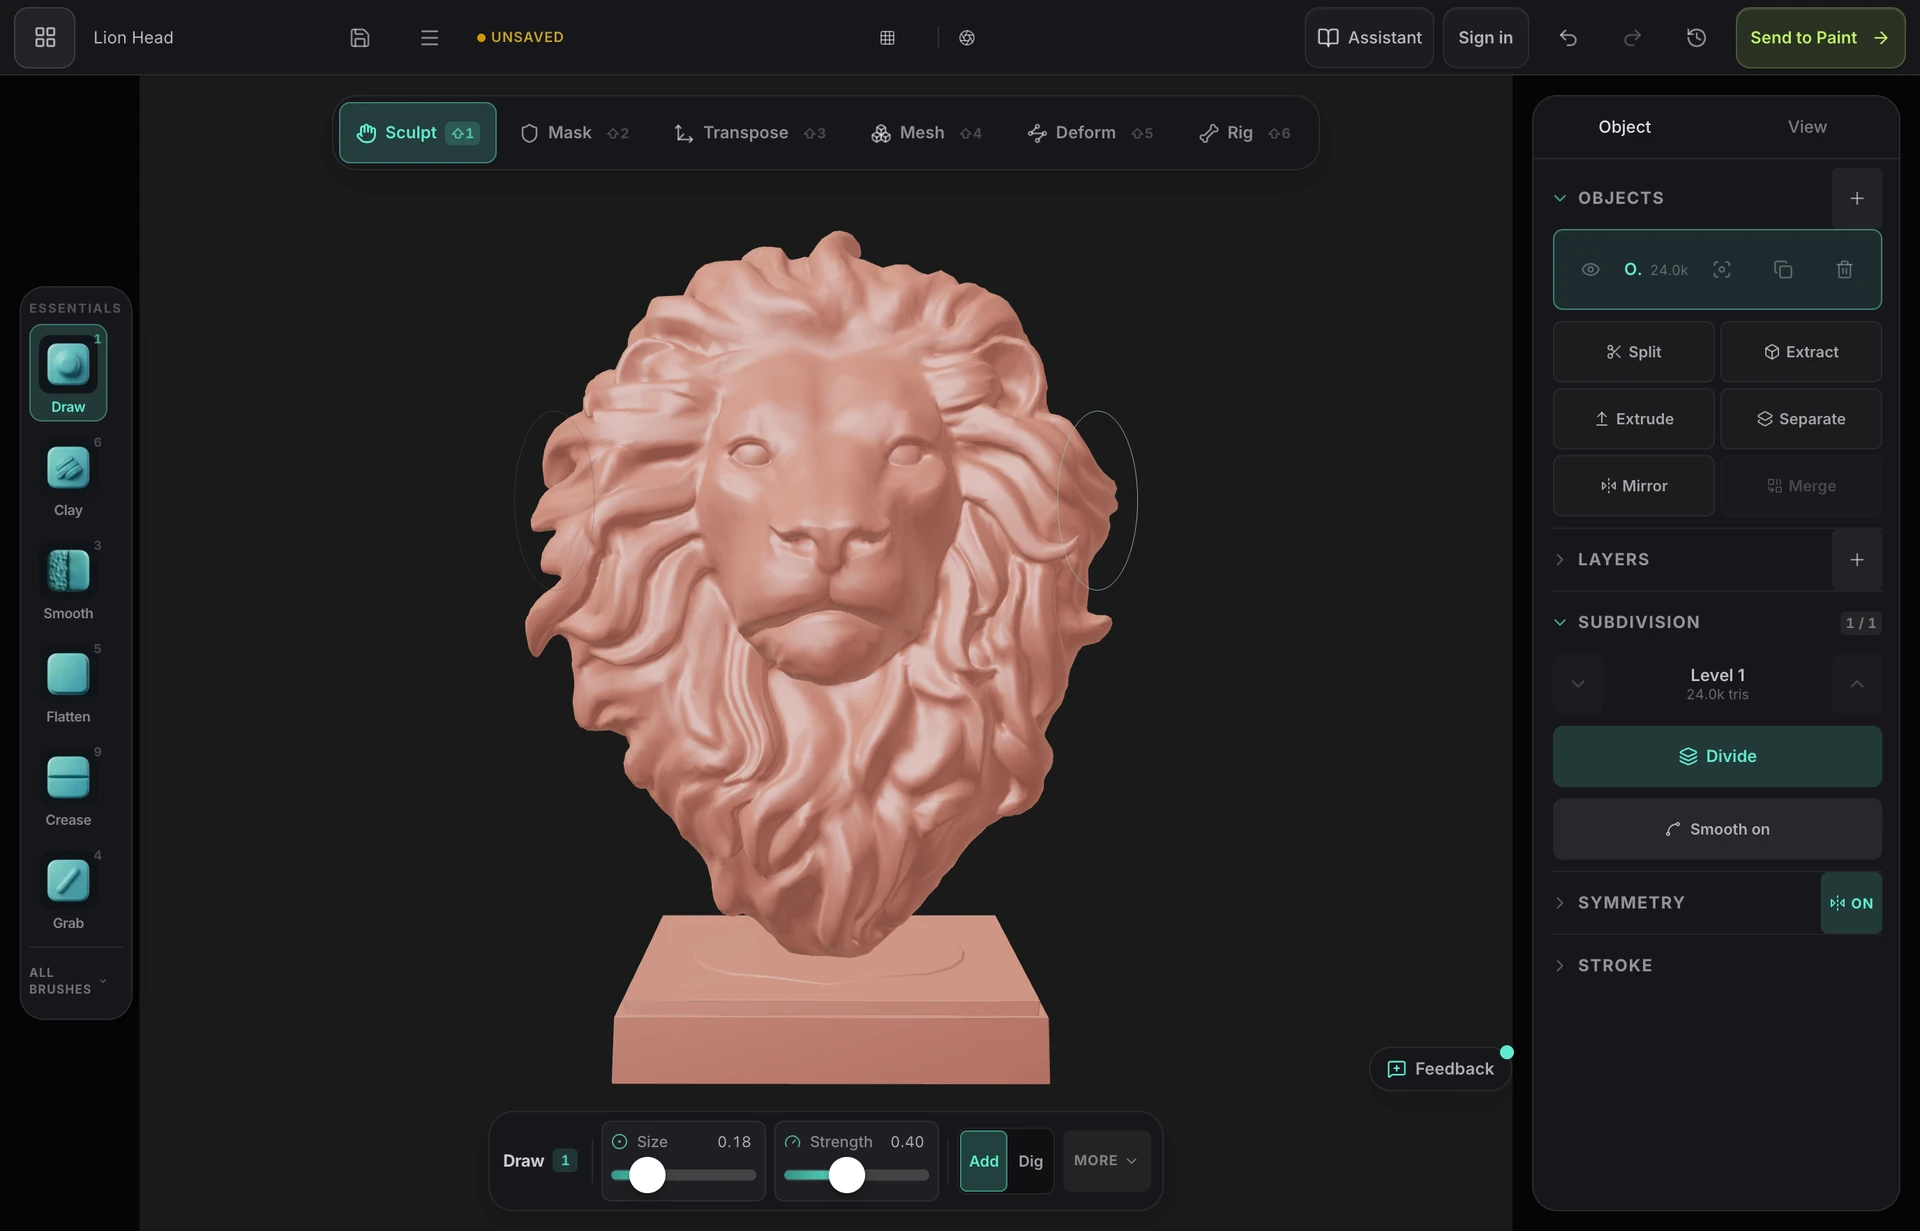Duplicate the object with the copy icon

tap(1783, 269)
